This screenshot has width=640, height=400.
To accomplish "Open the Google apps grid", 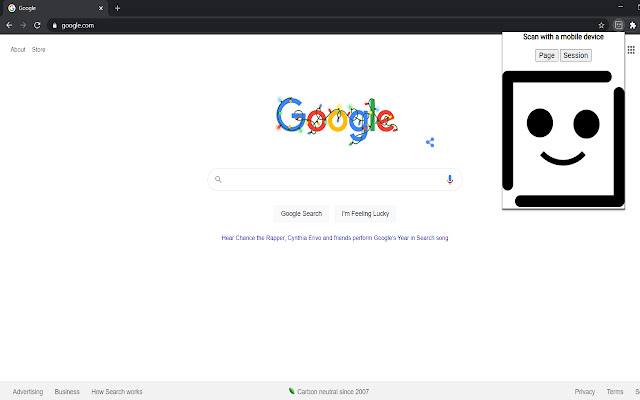I will 631,50.
